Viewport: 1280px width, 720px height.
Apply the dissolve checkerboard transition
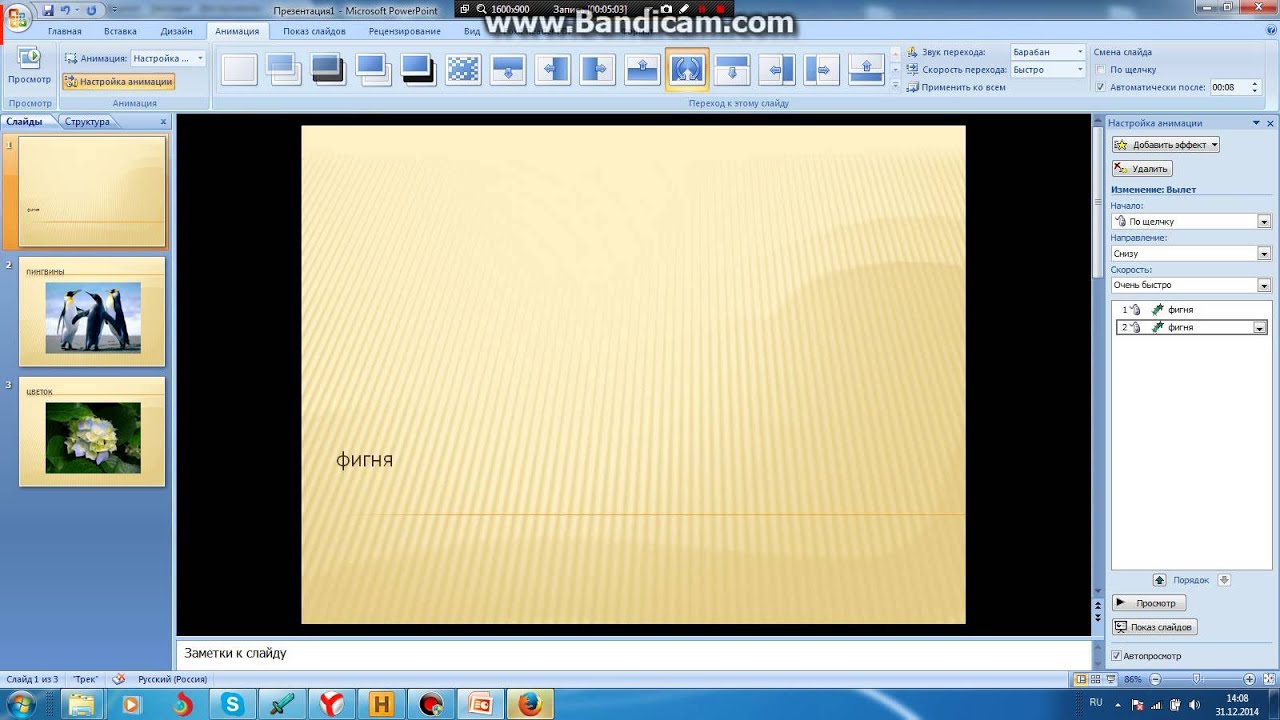[x=463, y=69]
